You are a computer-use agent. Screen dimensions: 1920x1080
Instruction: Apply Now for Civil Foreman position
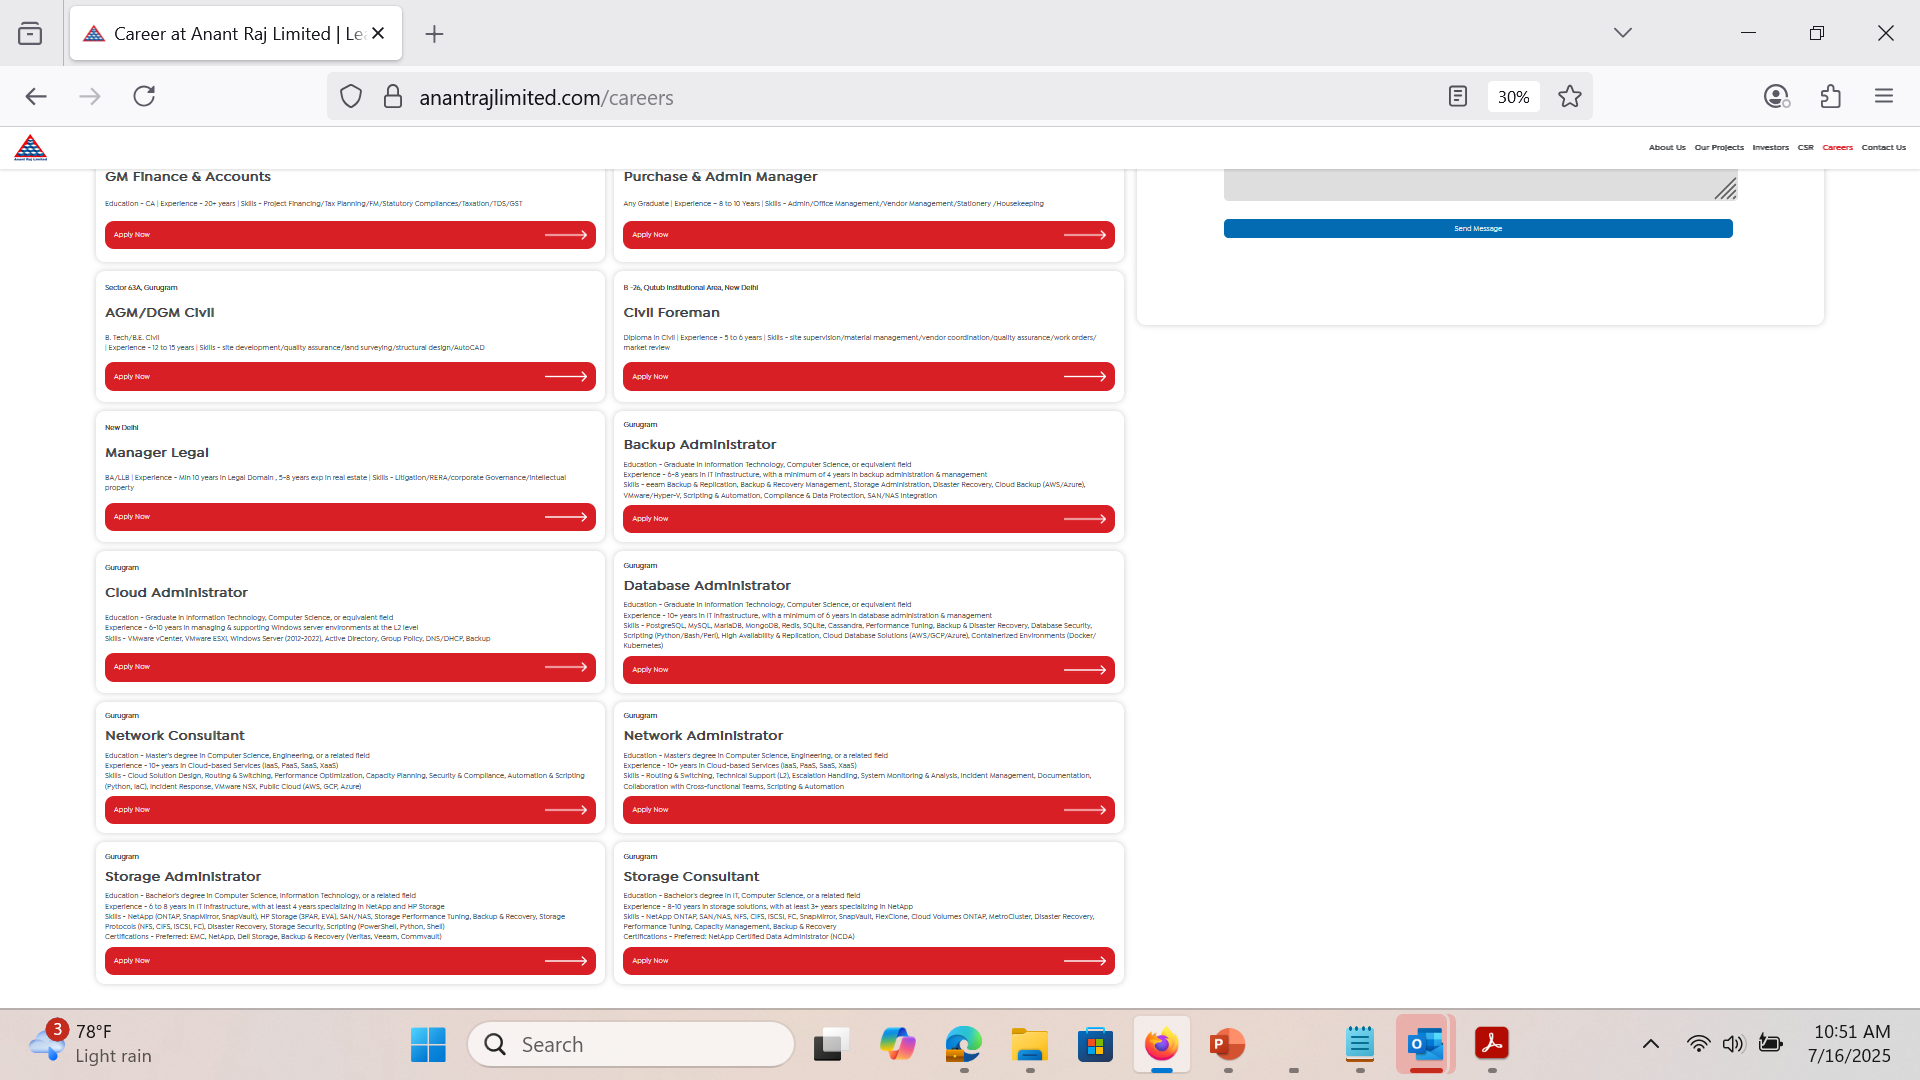pos(868,377)
